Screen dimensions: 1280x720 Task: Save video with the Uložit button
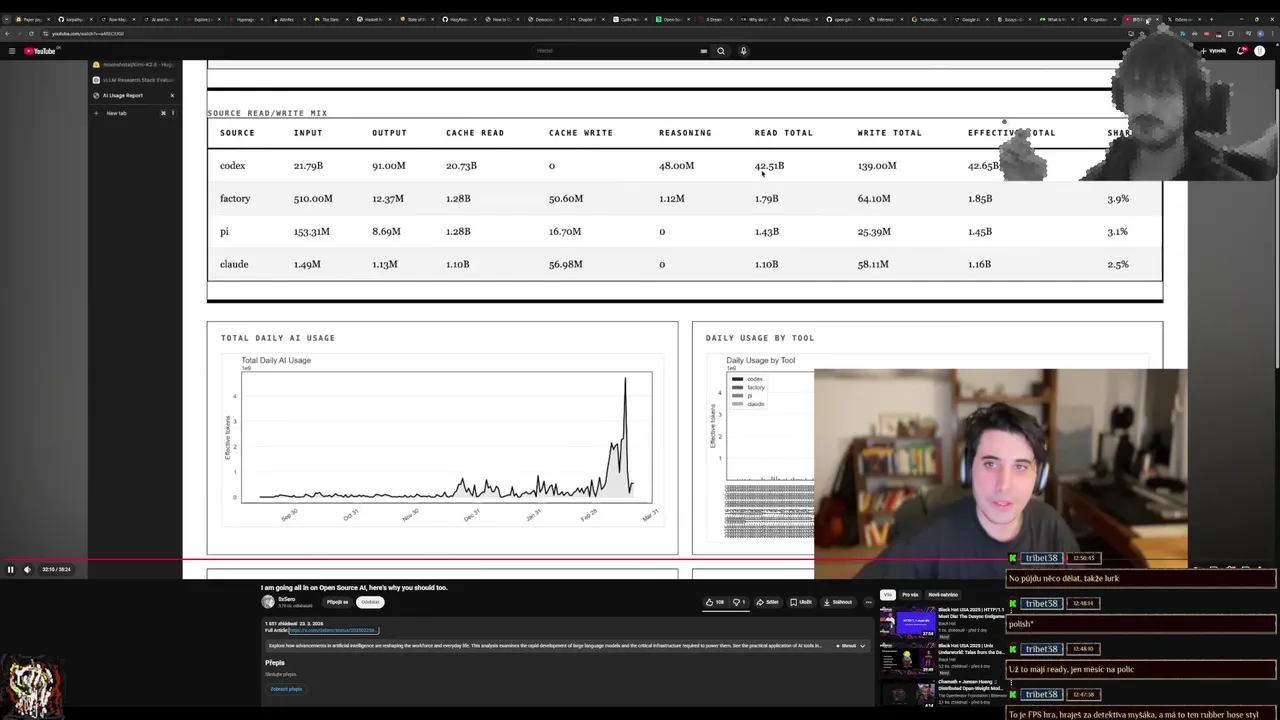801,602
